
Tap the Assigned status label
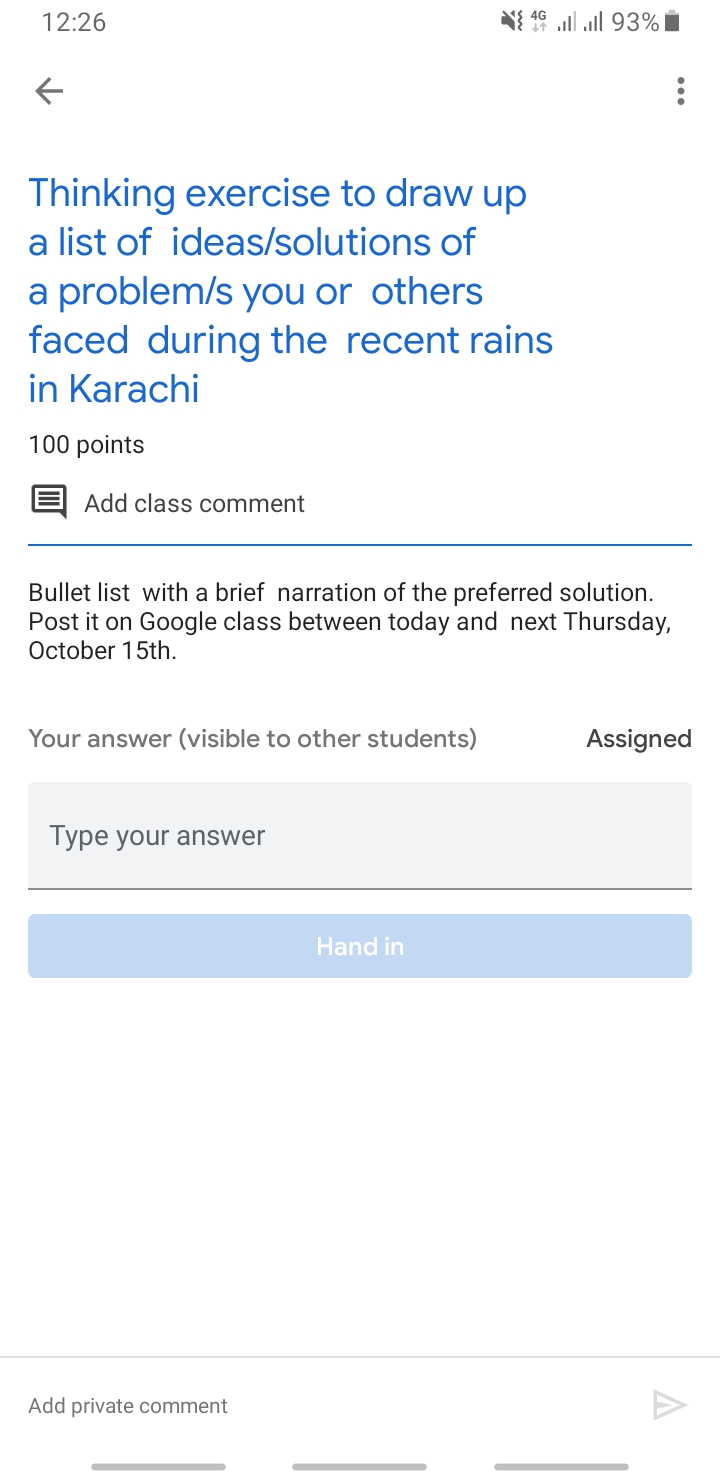pos(638,739)
